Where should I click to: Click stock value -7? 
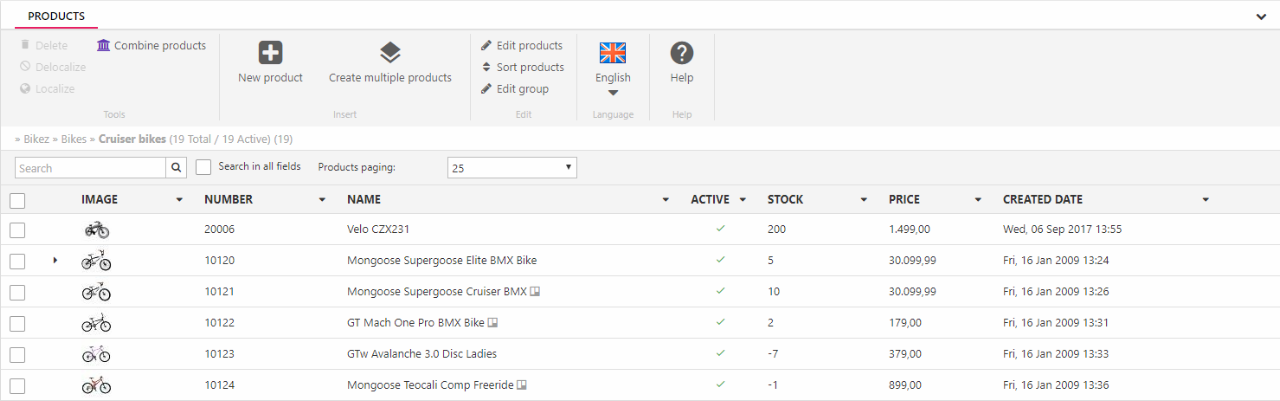click(x=774, y=354)
